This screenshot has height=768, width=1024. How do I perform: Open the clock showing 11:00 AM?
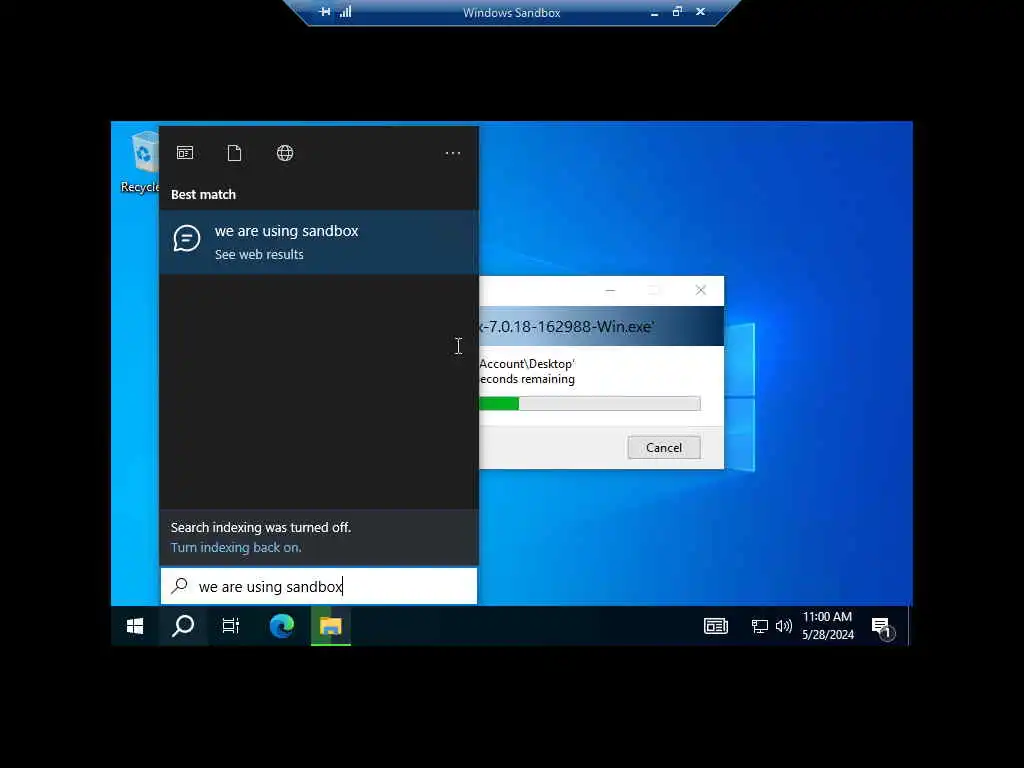pos(827,626)
